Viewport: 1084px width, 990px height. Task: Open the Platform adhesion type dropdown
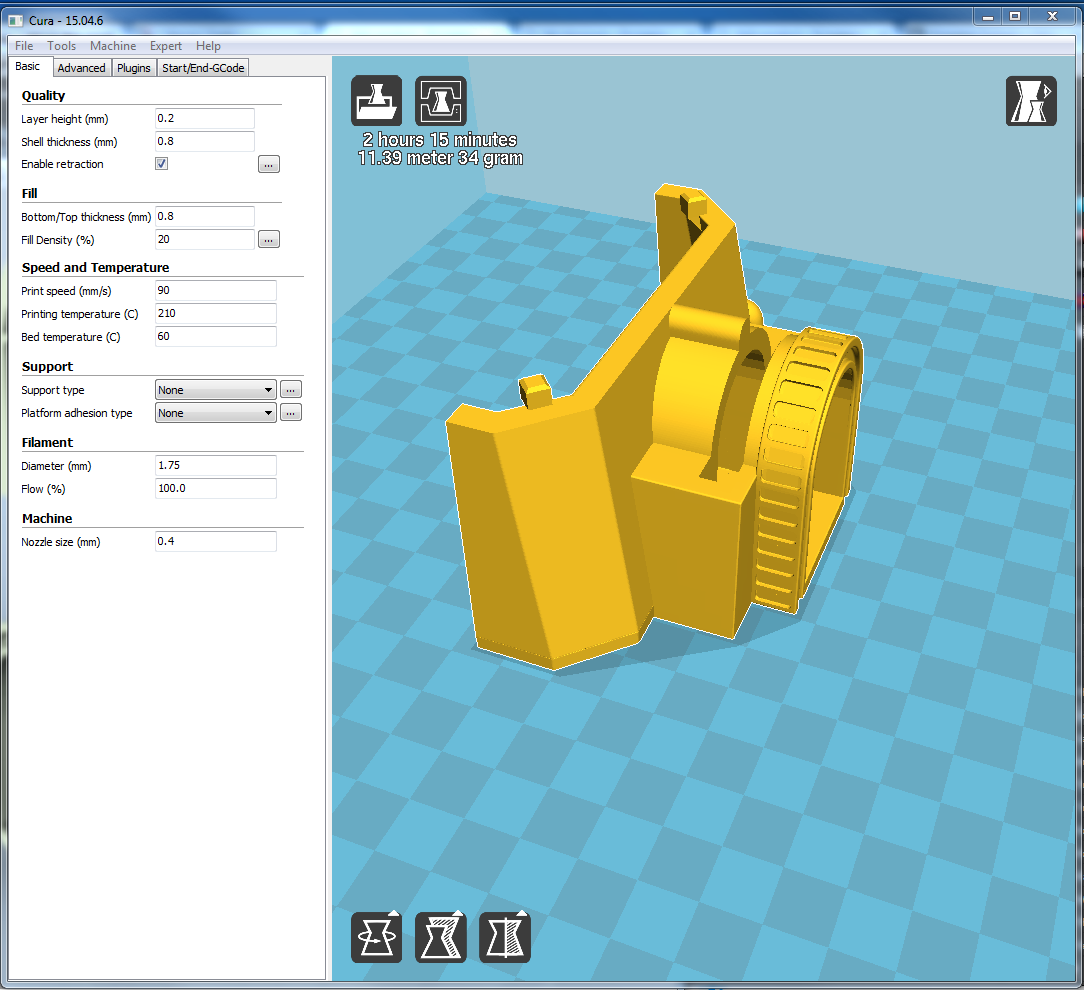click(x=215, y=413)
